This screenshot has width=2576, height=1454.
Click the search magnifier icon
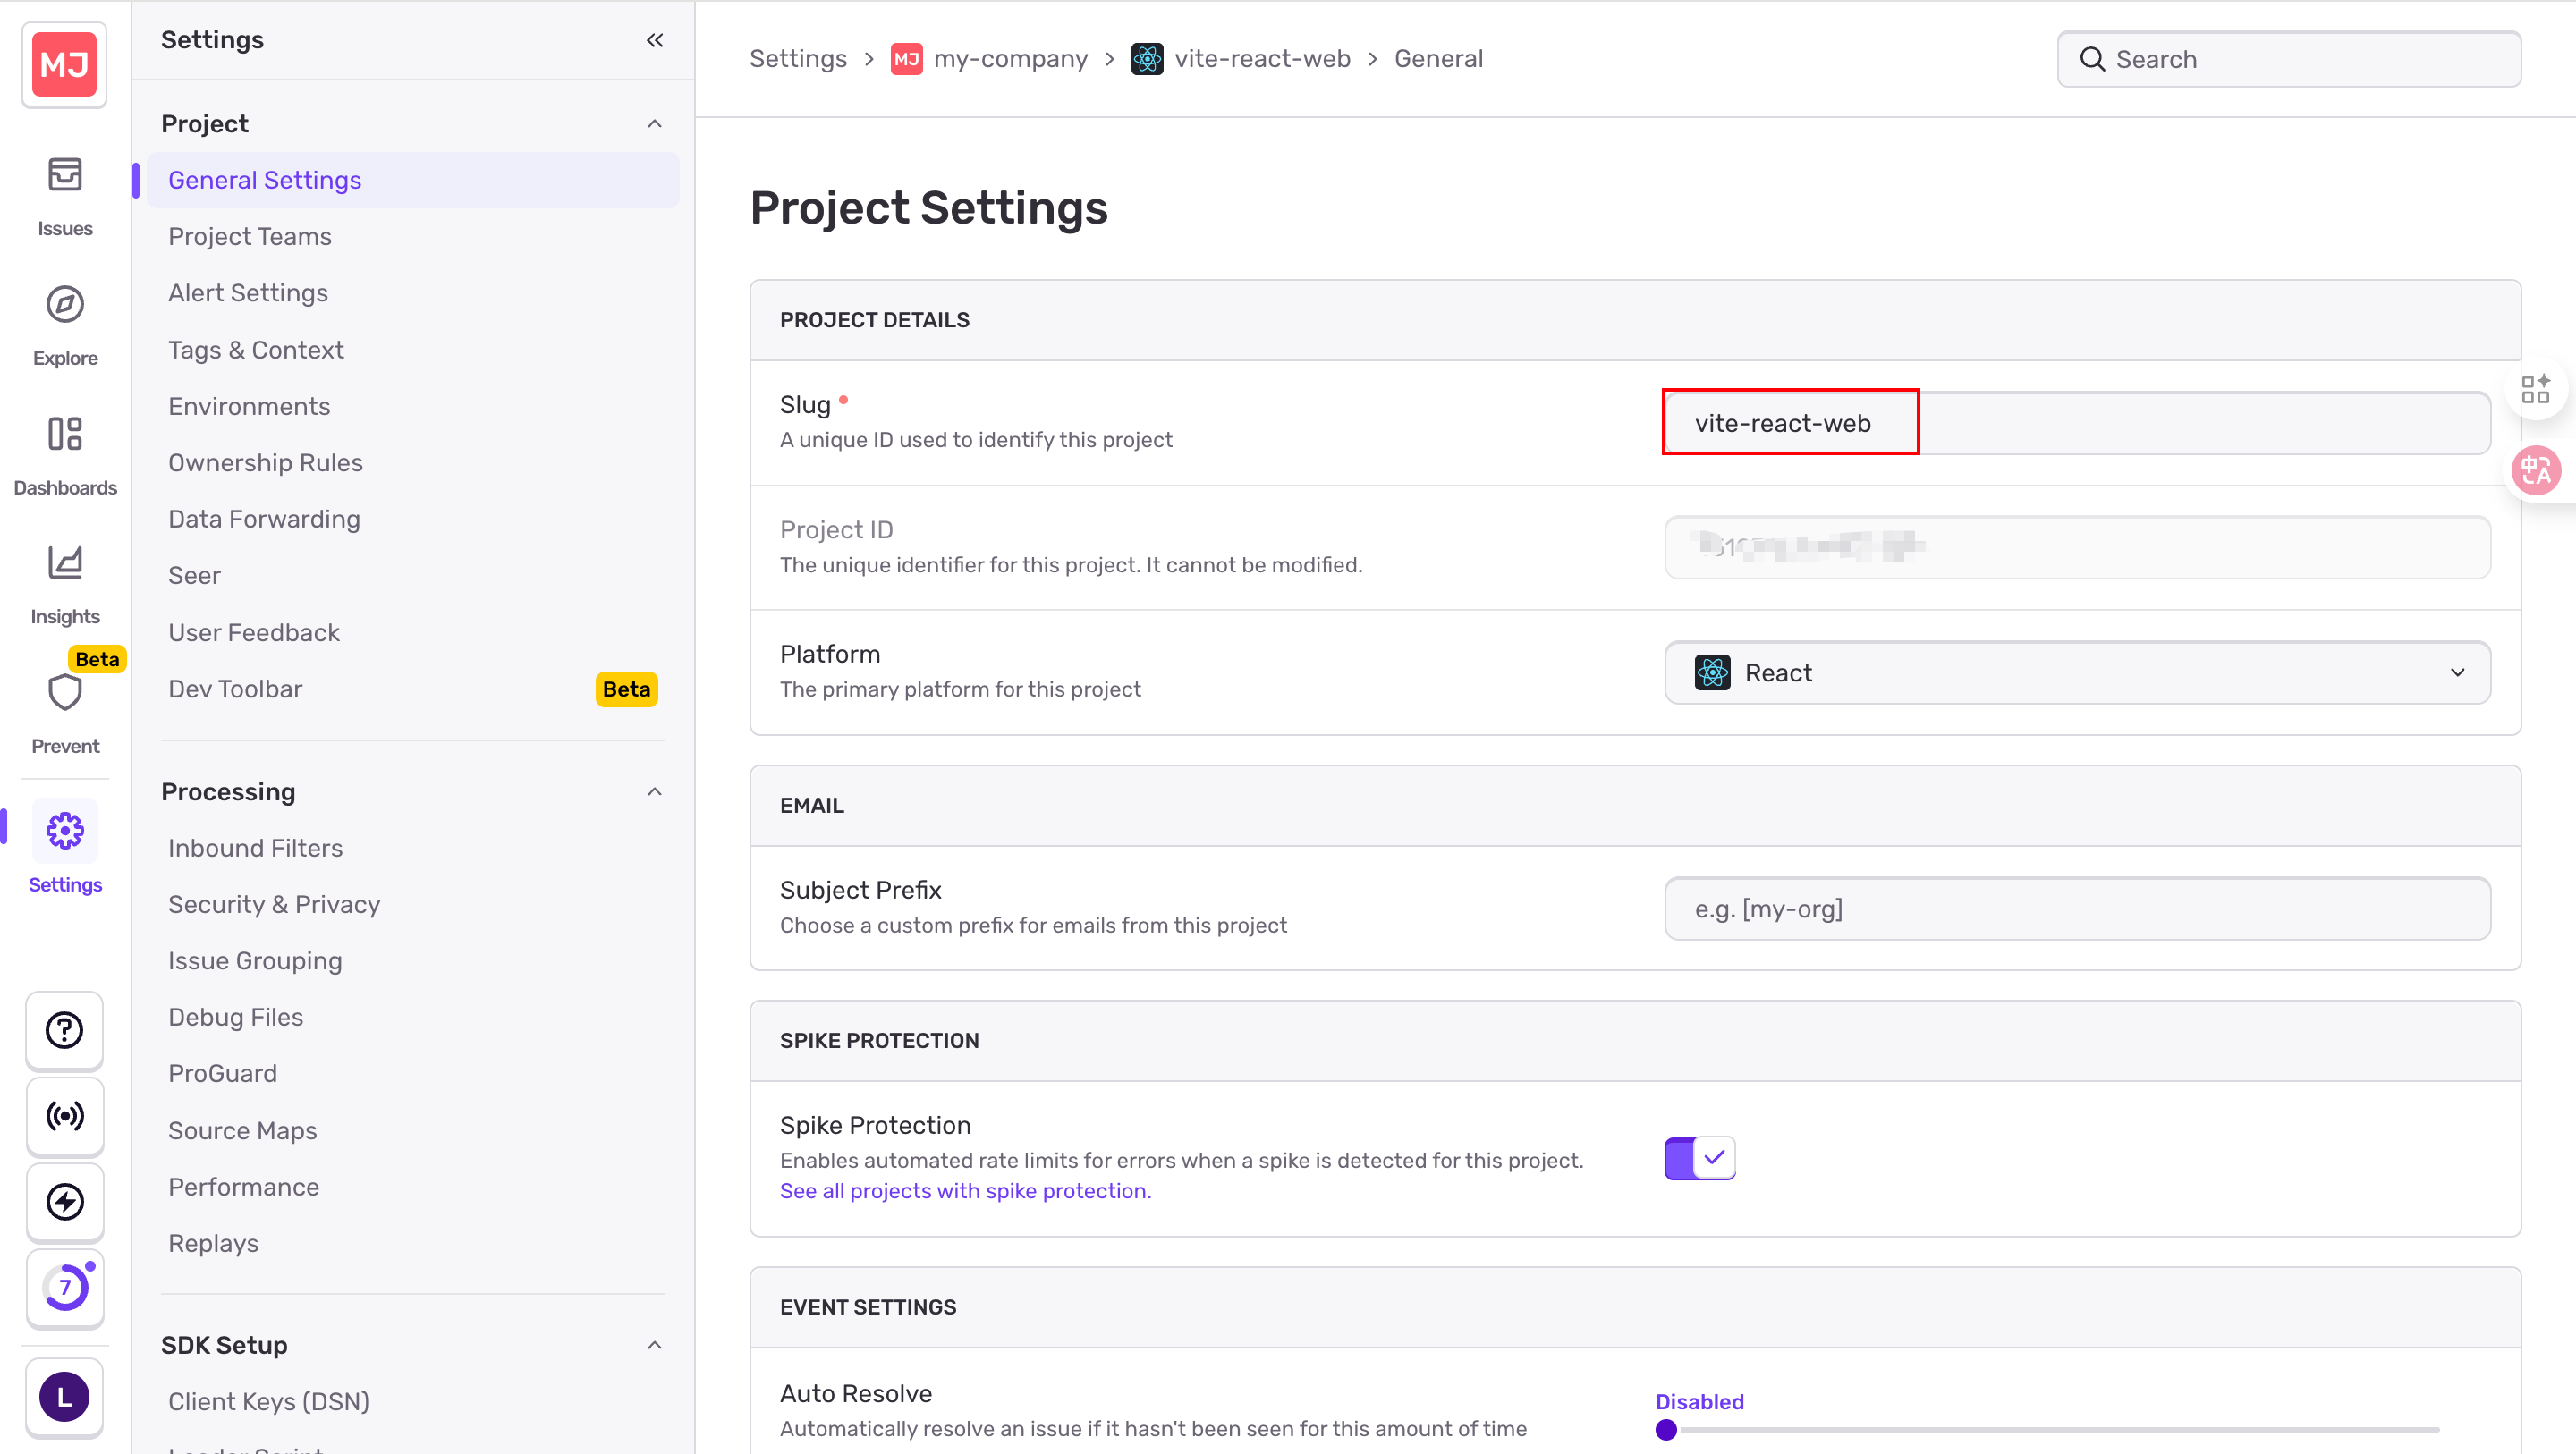point(2092,59)
